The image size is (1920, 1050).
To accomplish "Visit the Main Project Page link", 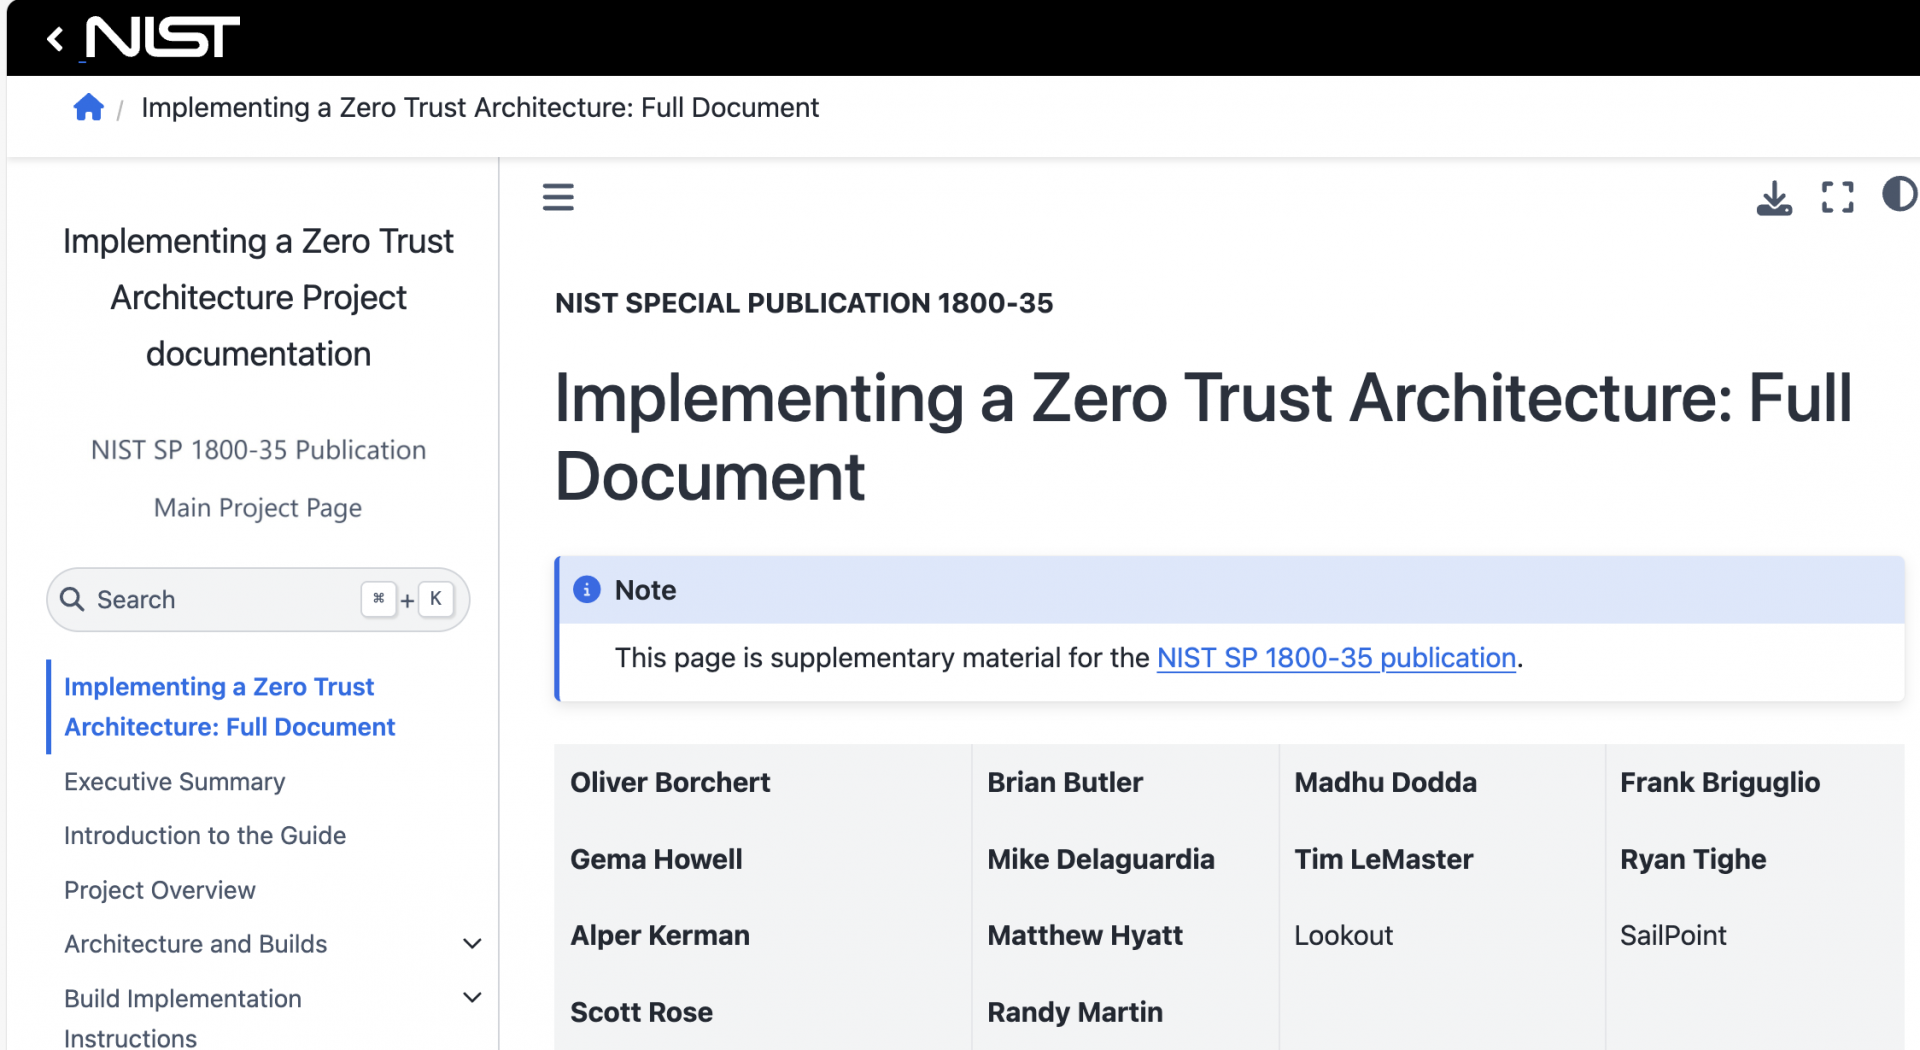I will tap(258, 508).
